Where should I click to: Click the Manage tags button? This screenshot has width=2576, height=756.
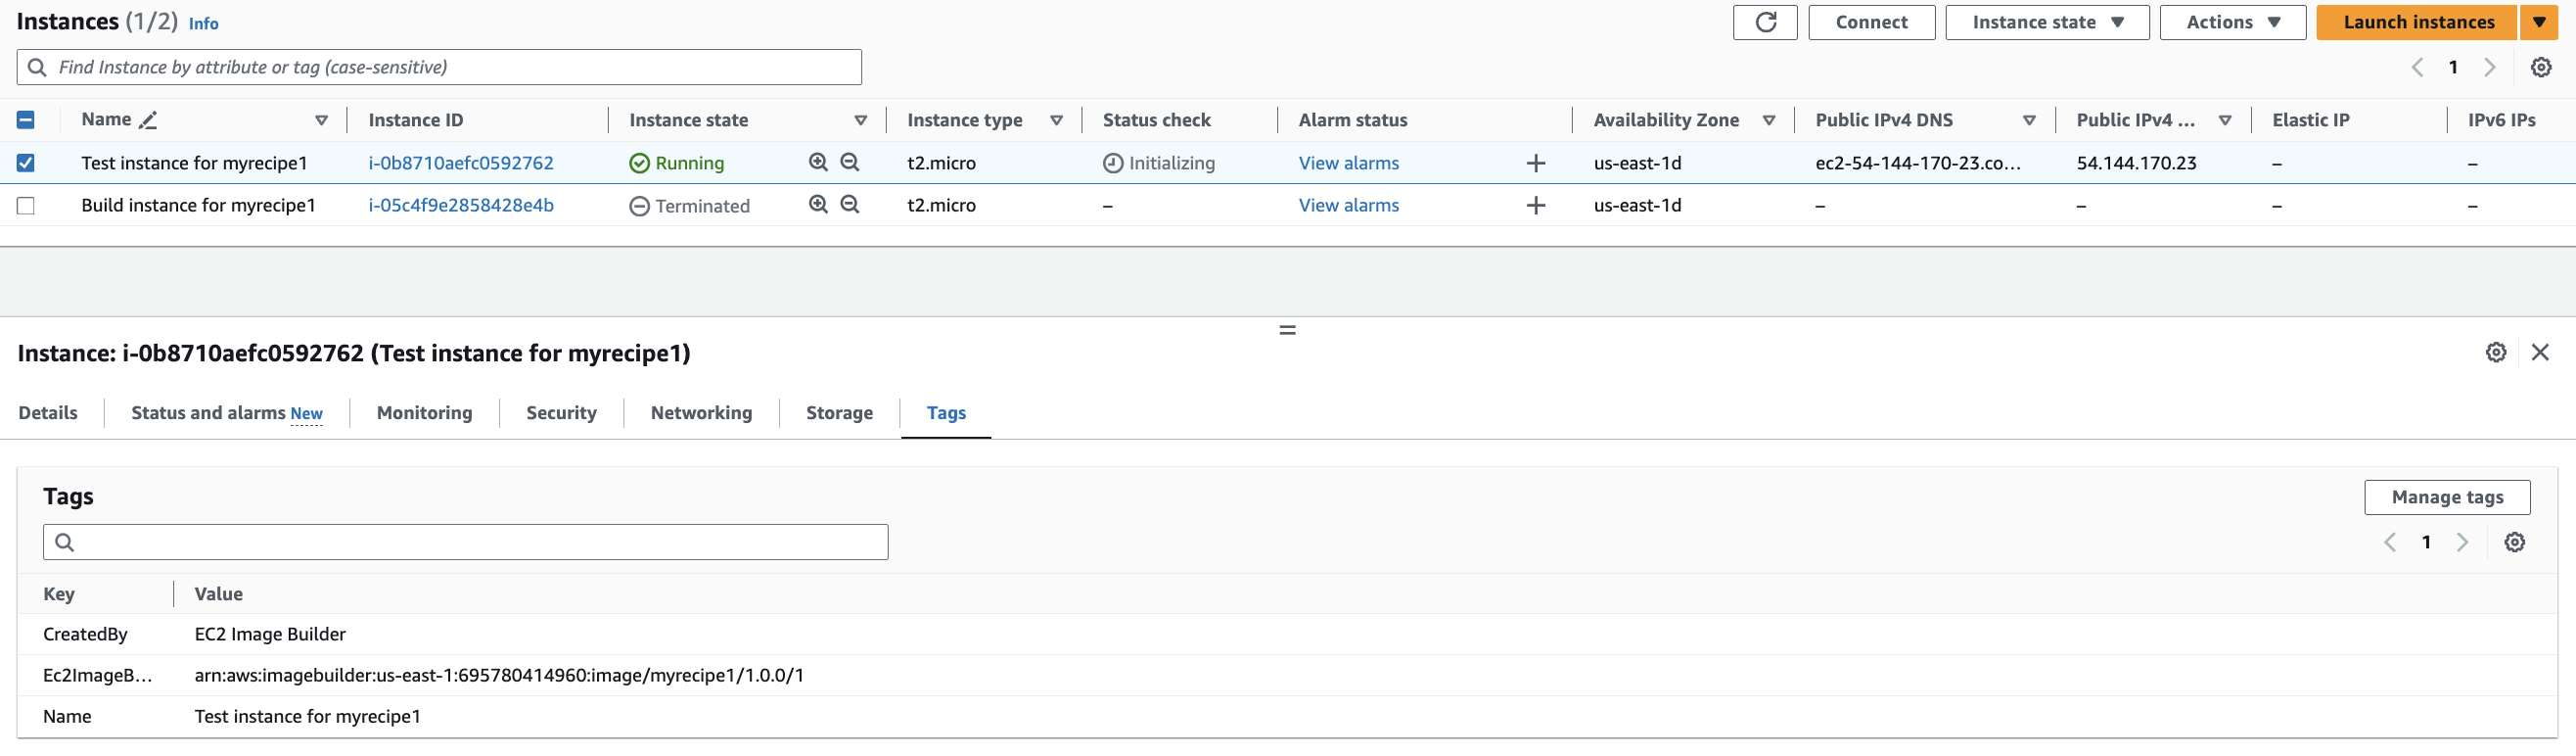coord(2446,497)
